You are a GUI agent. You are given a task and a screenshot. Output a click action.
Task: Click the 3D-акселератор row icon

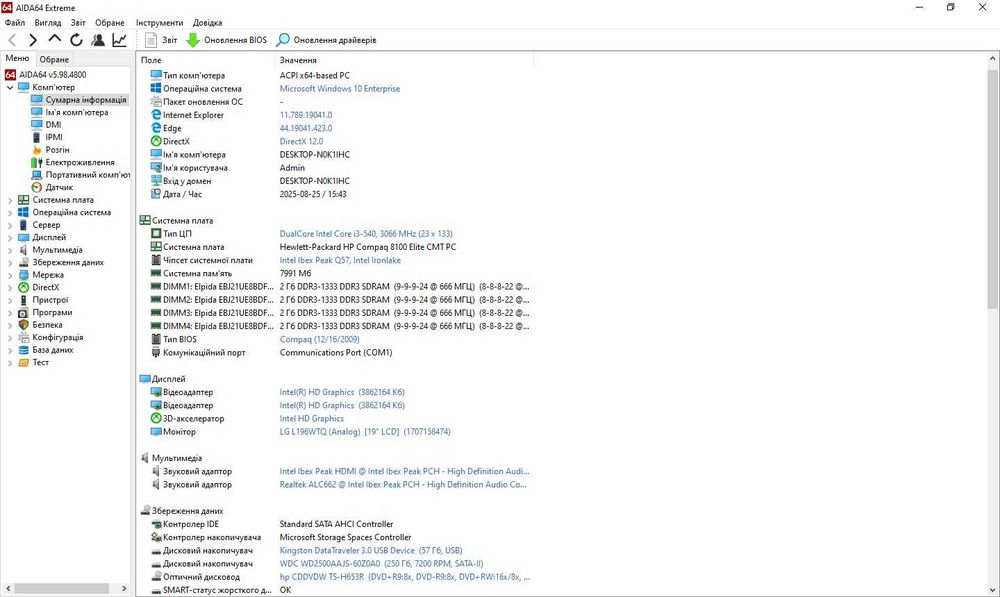pos(156,418)
